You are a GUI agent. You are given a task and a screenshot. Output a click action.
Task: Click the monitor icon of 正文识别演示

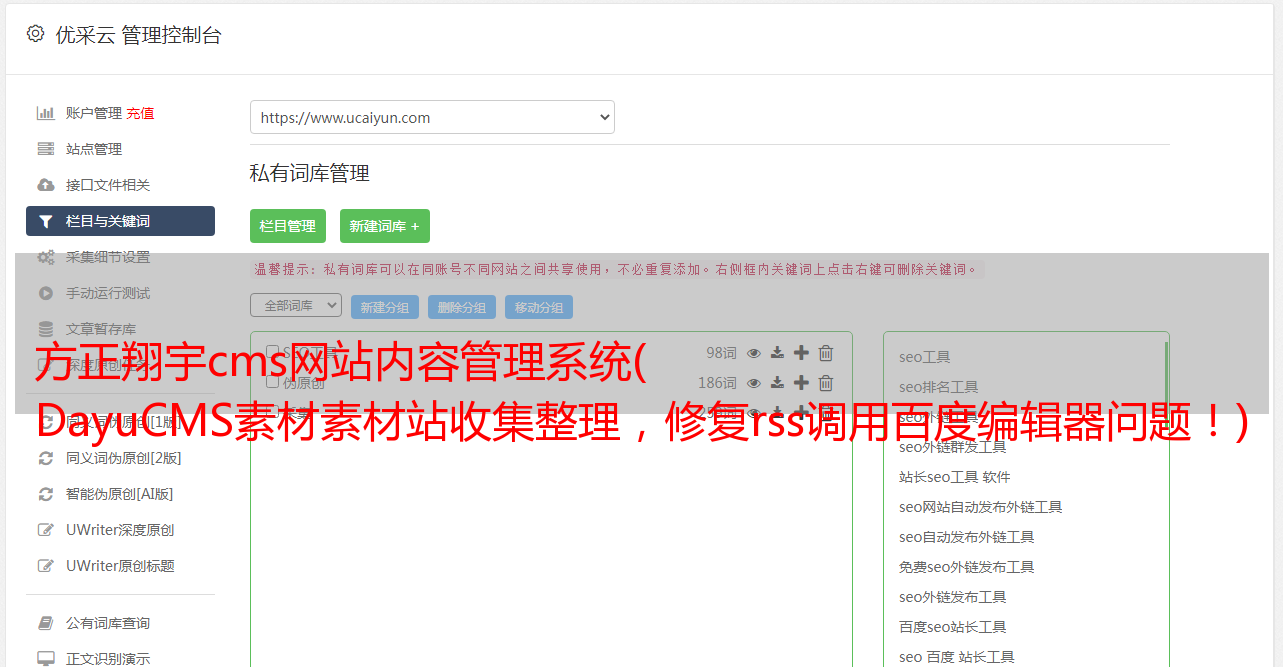46,659
